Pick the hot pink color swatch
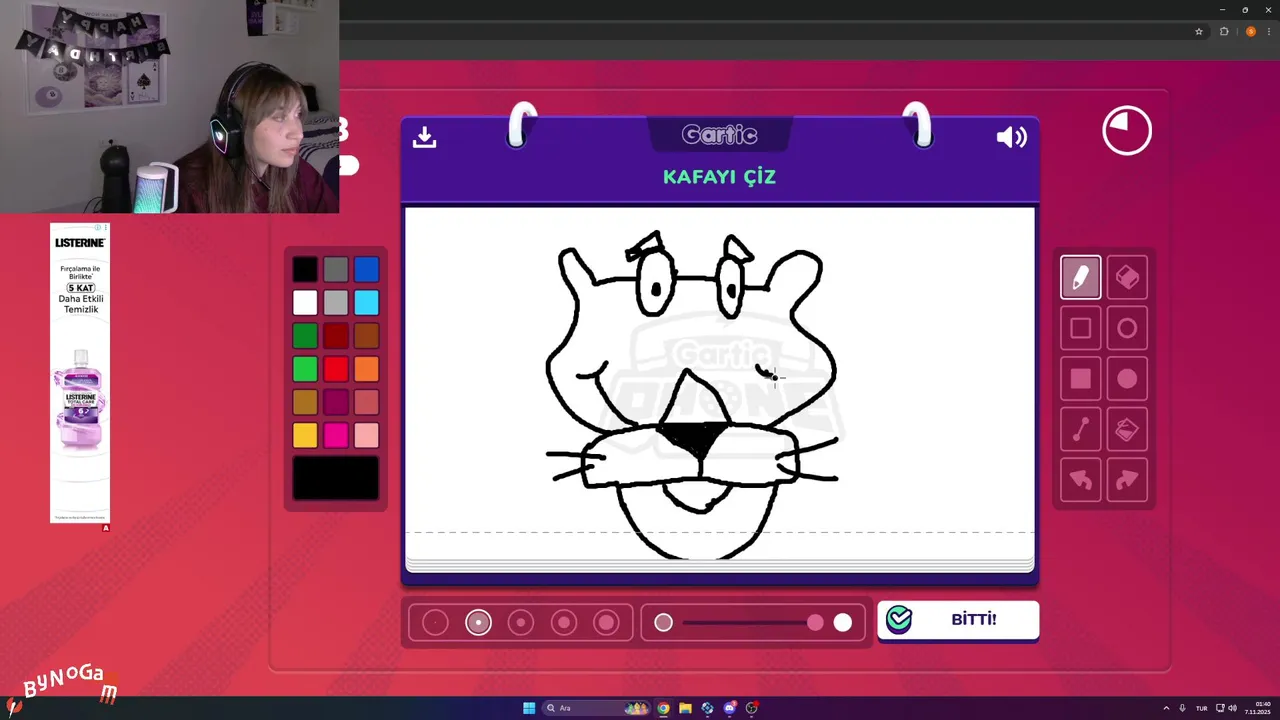Viewport: 1280px width, 720px height. pyautogui.click(x=336, y=435)
